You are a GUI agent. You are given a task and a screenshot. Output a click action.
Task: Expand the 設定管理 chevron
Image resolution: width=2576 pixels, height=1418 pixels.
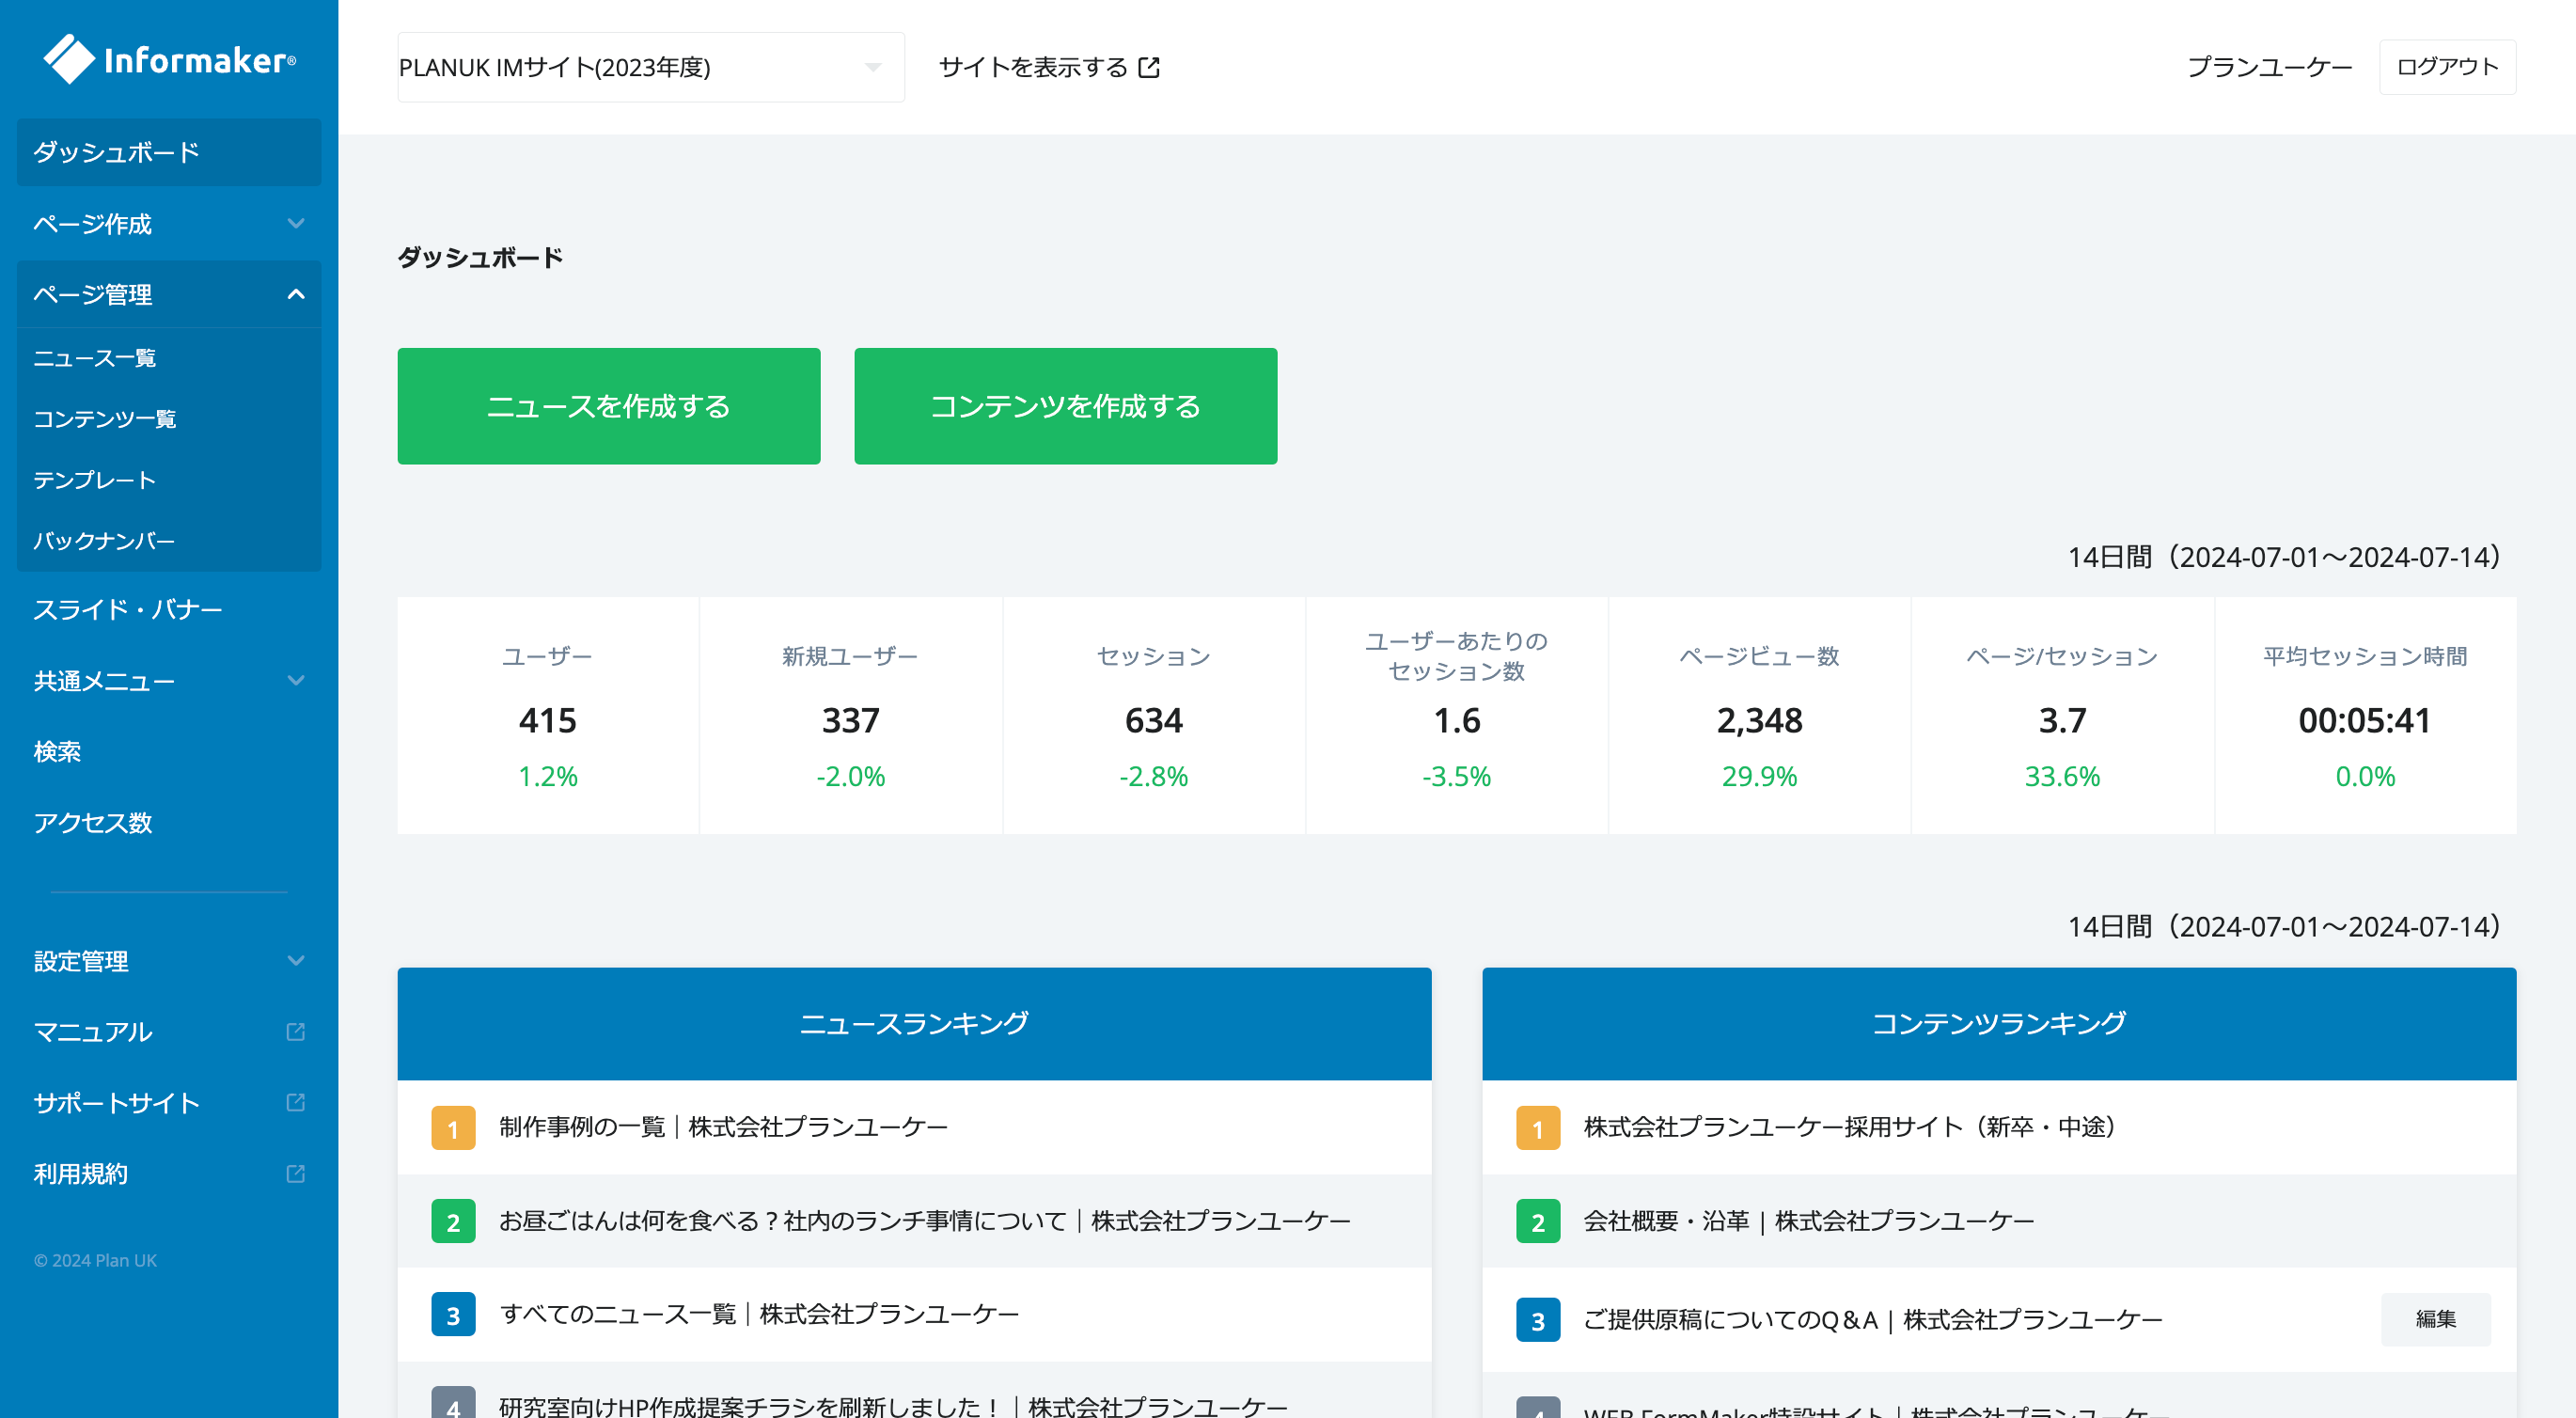click(x=296, y=961)
